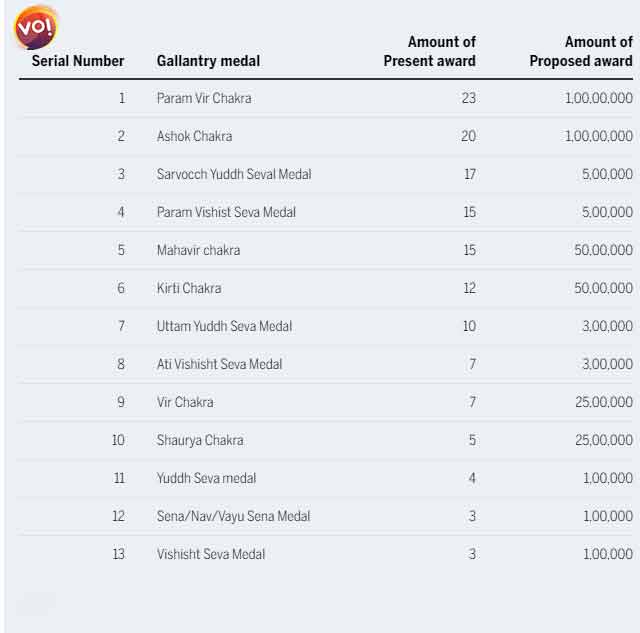Select the Kirti Chakra row label
This screenshot has width=640, height=633.
(x=189, y=288)
